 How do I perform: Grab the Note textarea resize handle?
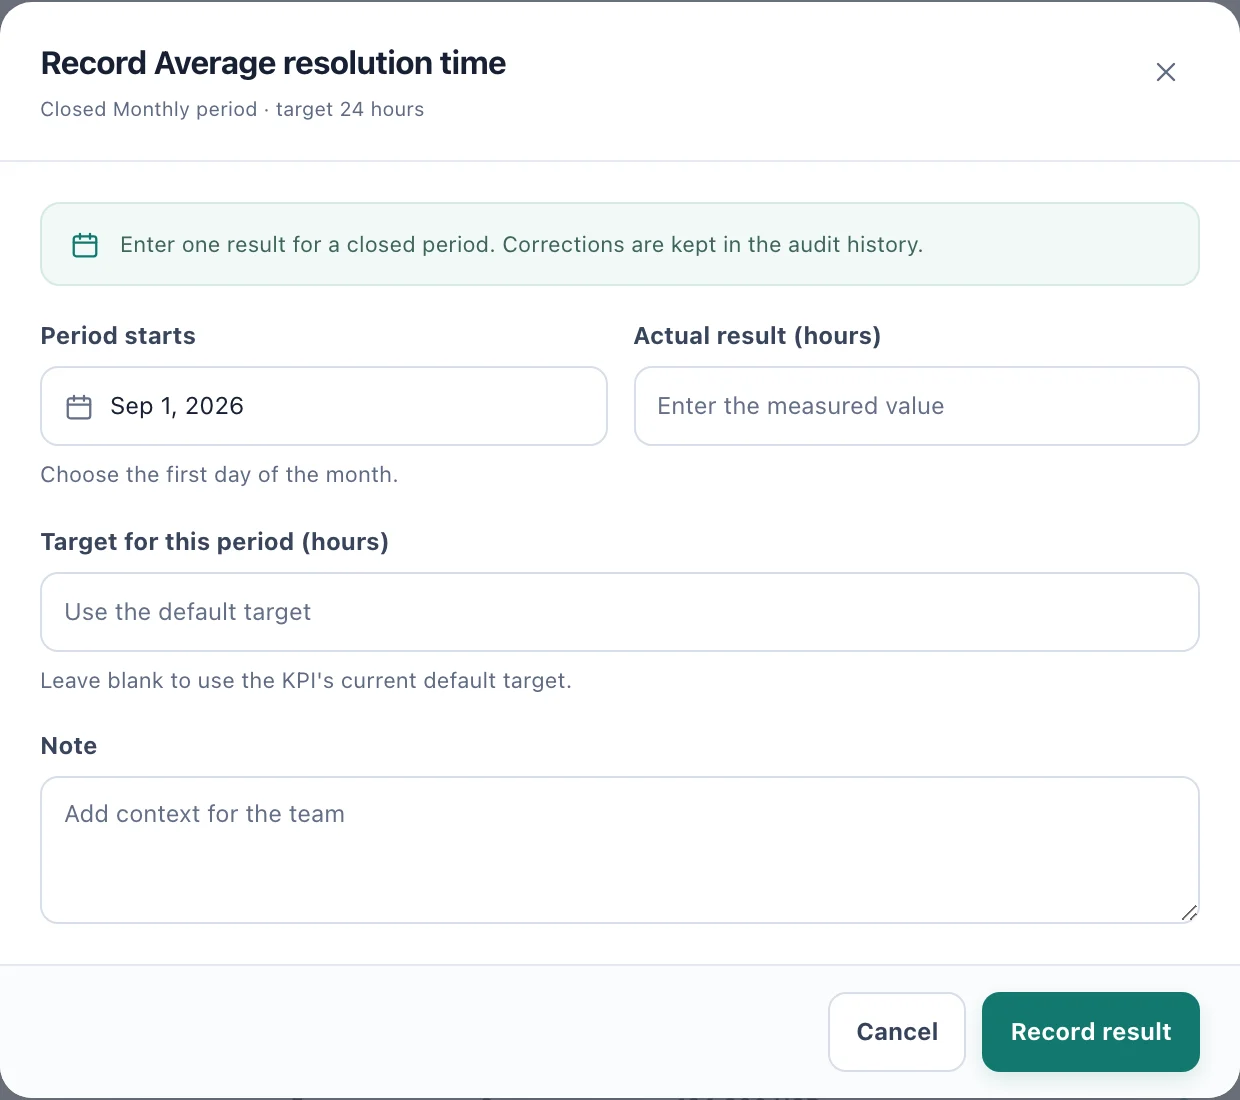[x=1189, y=912]
